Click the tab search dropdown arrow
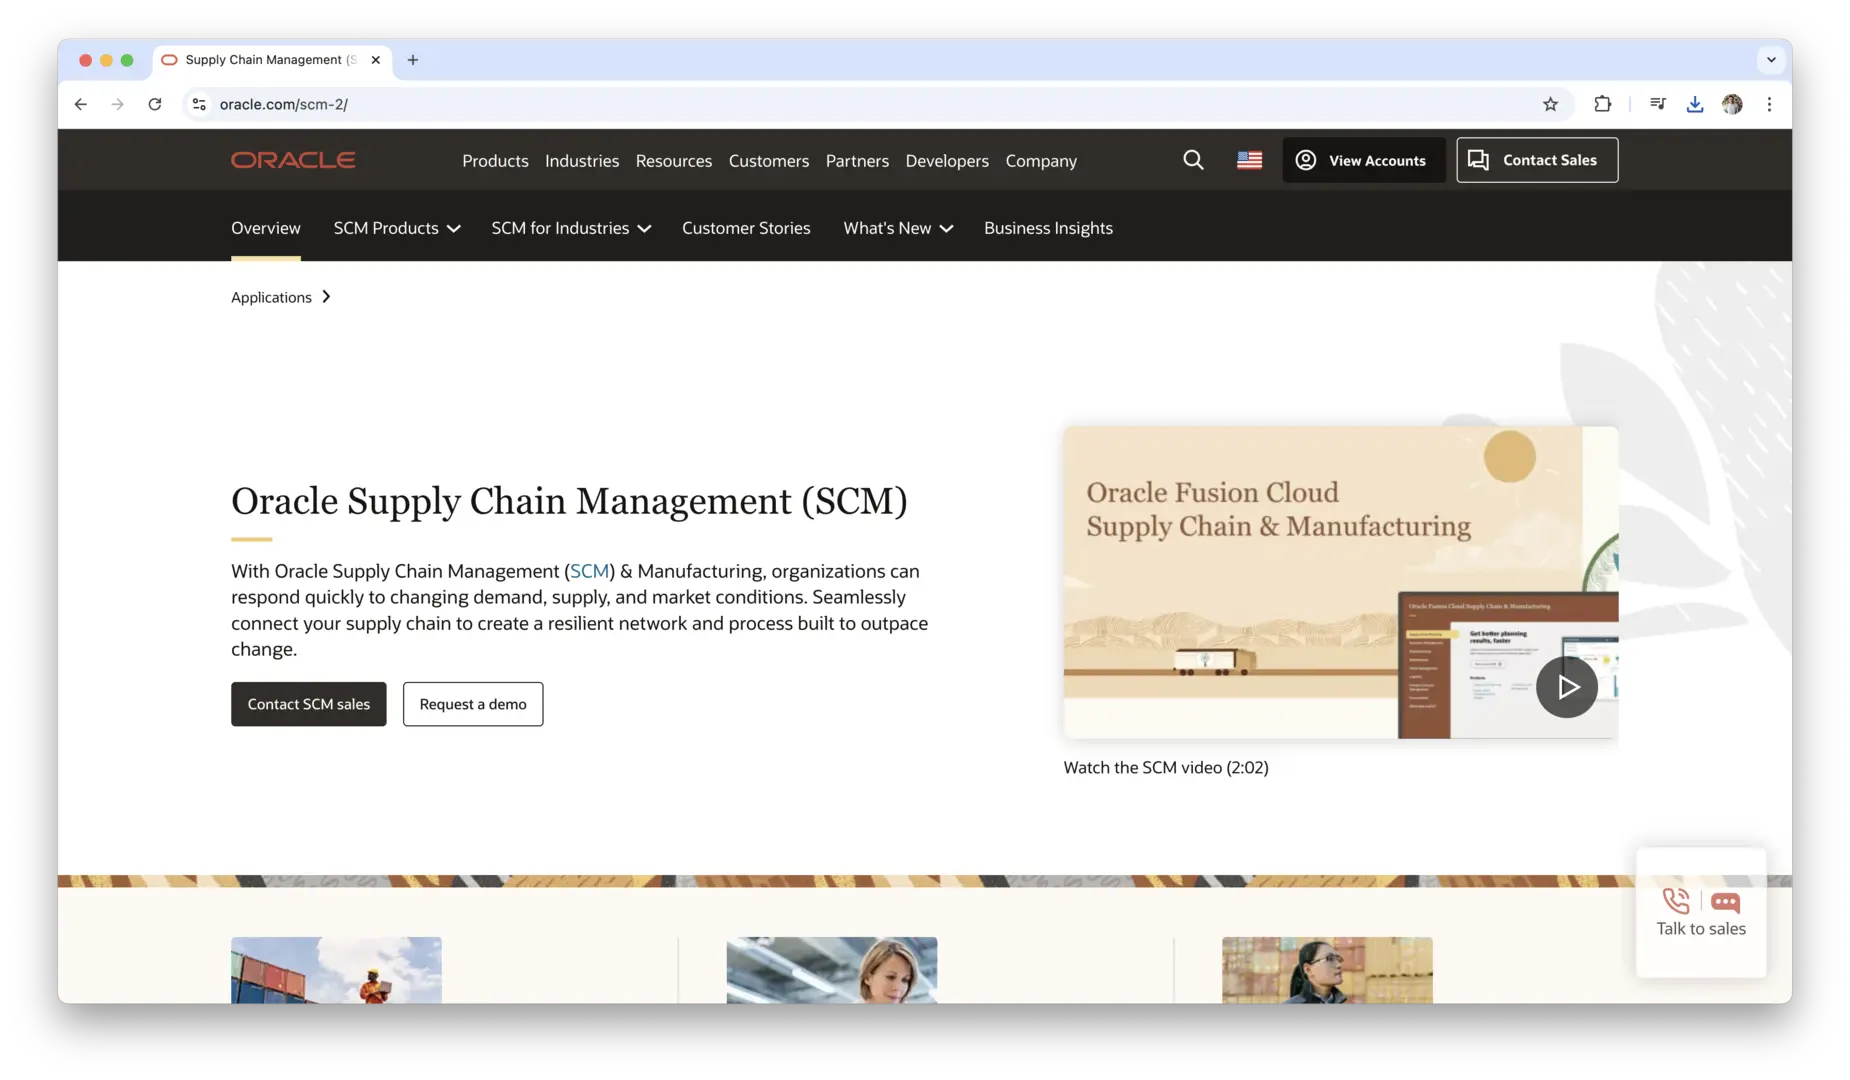The image size is (1850, 1080). [1771, 60]
